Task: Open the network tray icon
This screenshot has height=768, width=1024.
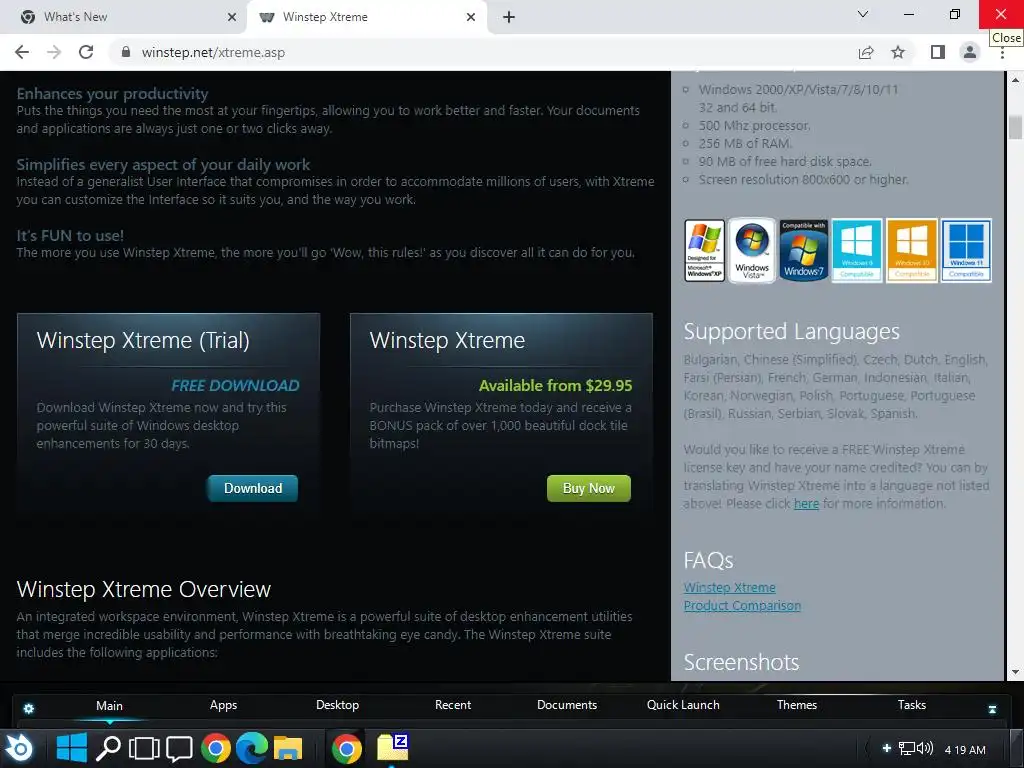Action: (x=906, y=748)
